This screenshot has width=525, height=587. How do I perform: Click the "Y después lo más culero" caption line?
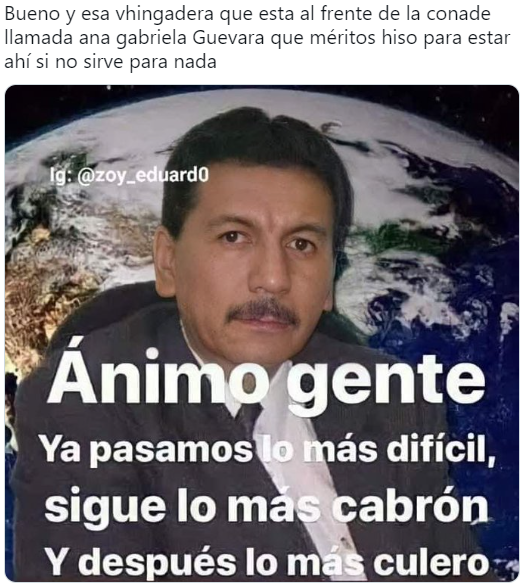click(268, 562)
